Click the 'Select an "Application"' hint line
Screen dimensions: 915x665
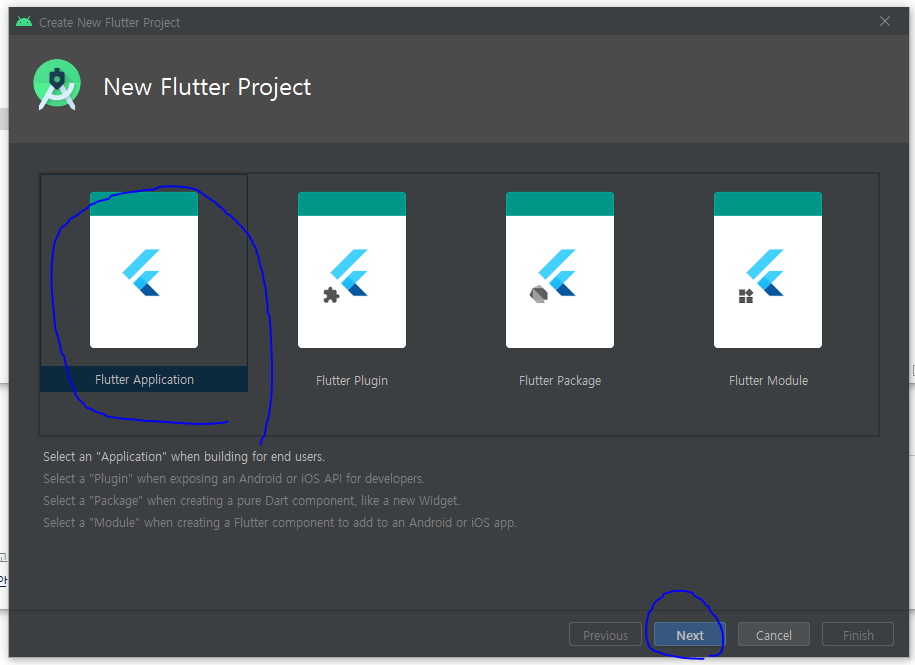click(184, 456)
